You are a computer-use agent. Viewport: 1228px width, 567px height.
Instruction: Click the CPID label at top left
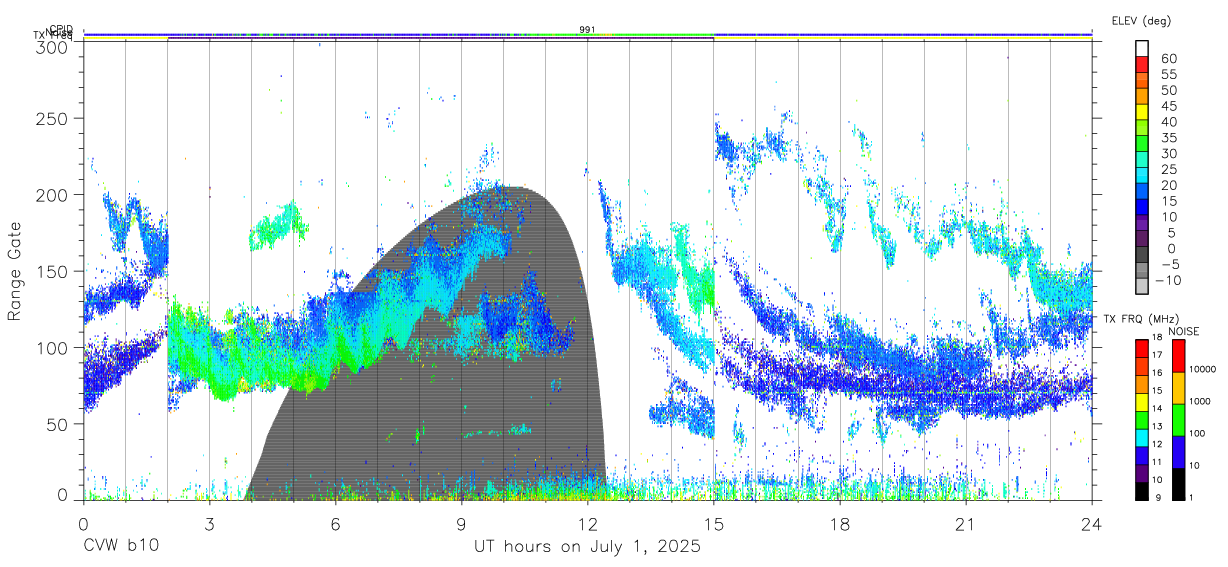click(60, 29)
